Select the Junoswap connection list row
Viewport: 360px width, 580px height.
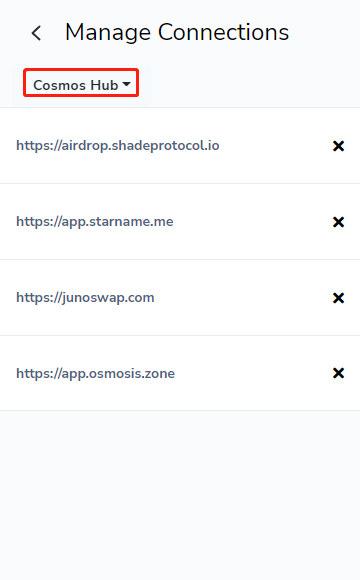click(180, 298)
